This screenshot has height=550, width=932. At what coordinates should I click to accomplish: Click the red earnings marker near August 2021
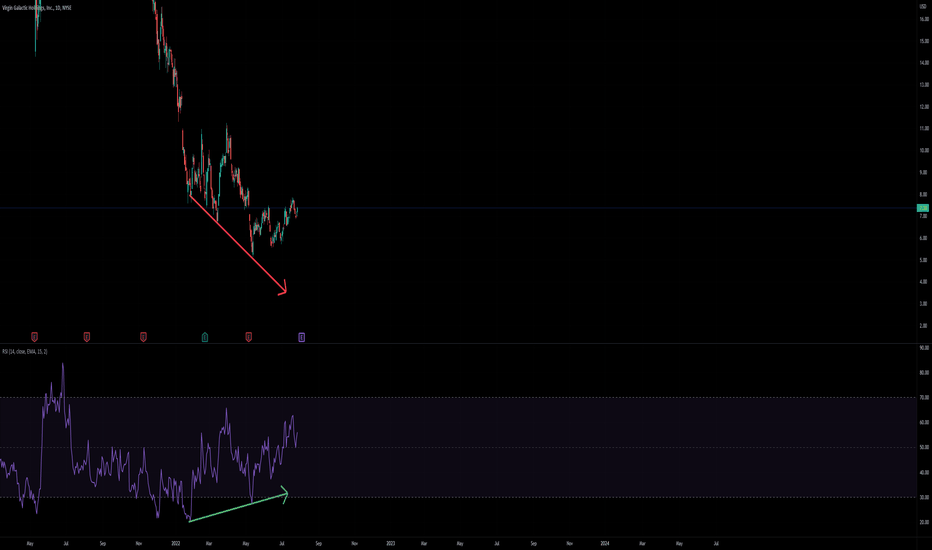coord(87,337)
